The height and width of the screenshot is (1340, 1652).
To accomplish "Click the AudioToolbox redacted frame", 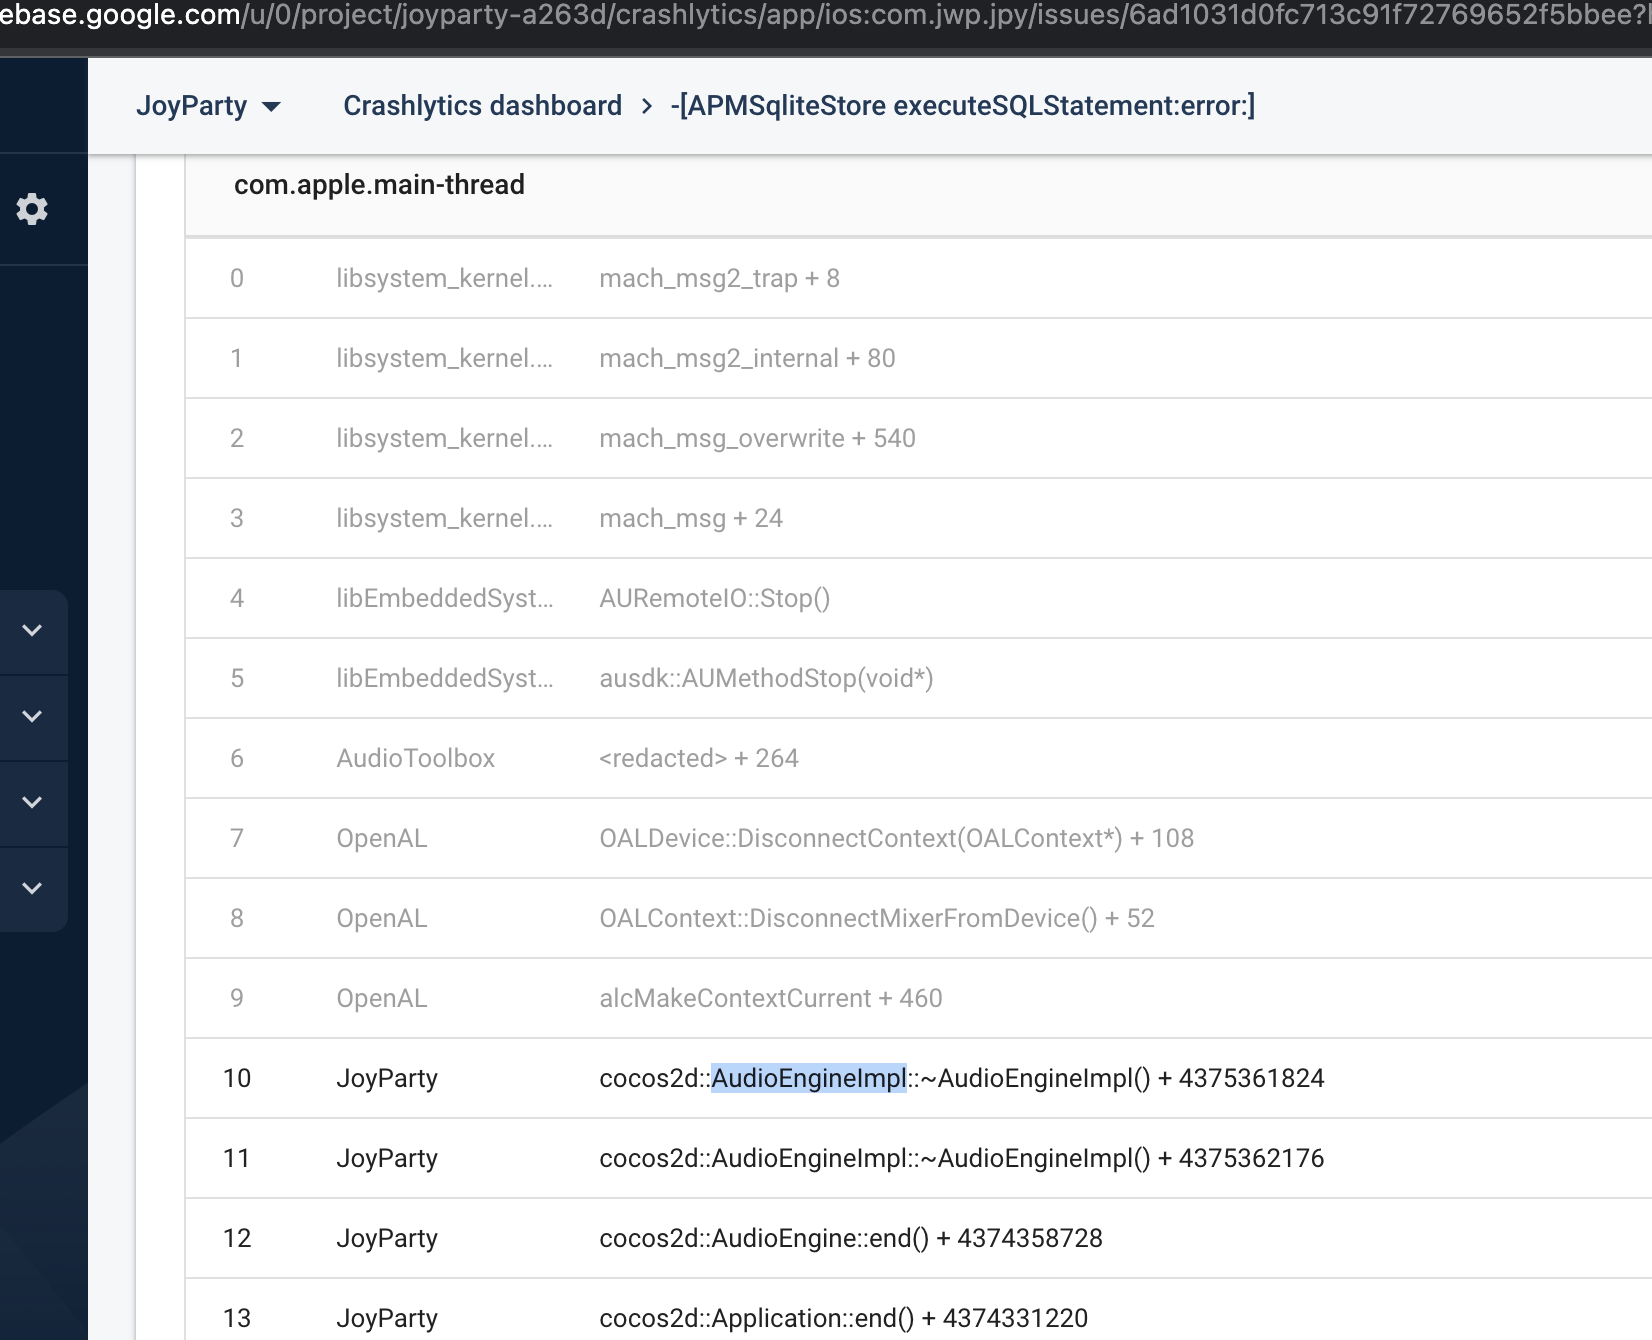I will 698,758.
